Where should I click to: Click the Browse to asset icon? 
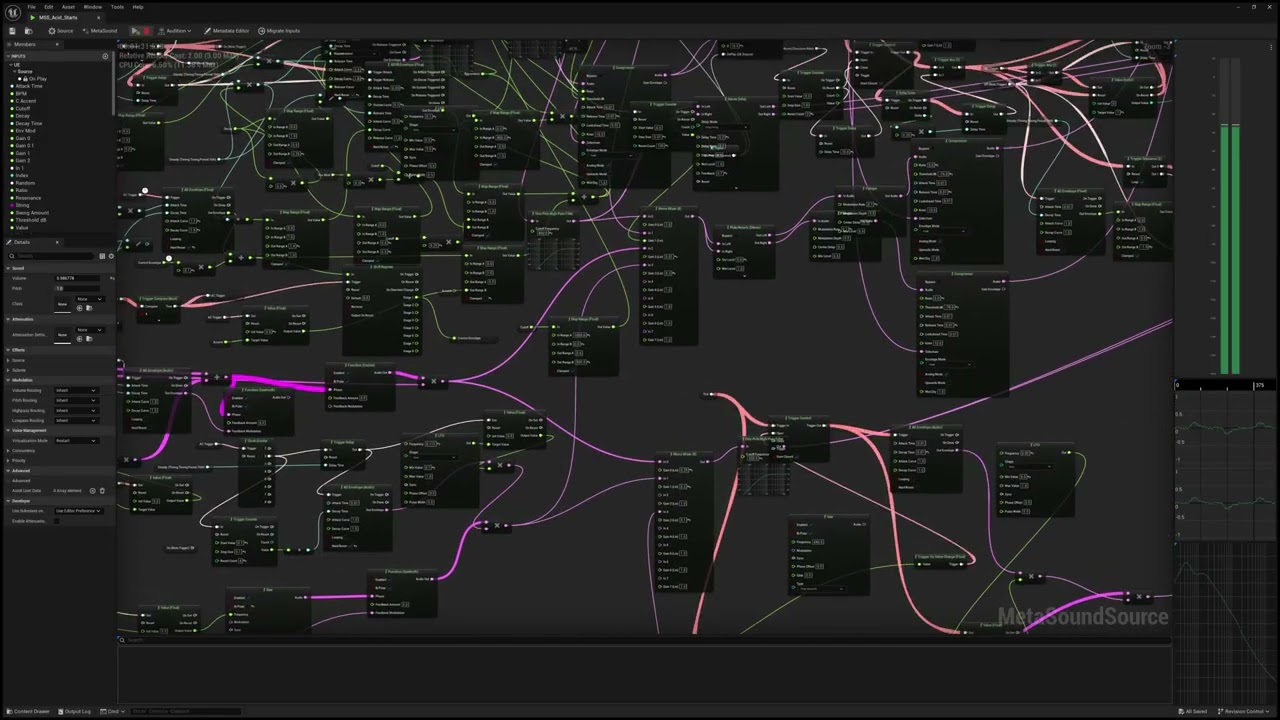coord(28,31)
